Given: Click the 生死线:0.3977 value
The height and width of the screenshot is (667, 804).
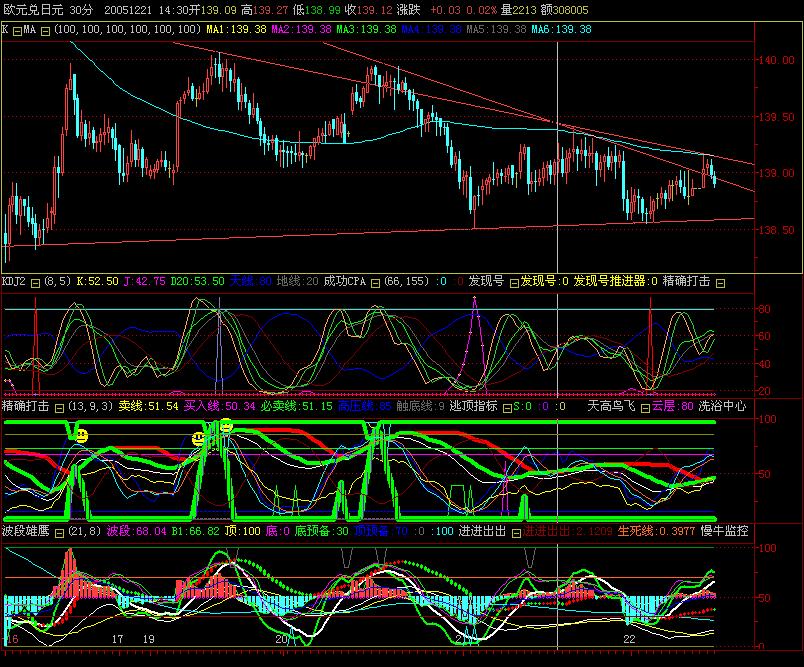Looking at the screenshot, I should pyautogui.click(x=656, y=531).
